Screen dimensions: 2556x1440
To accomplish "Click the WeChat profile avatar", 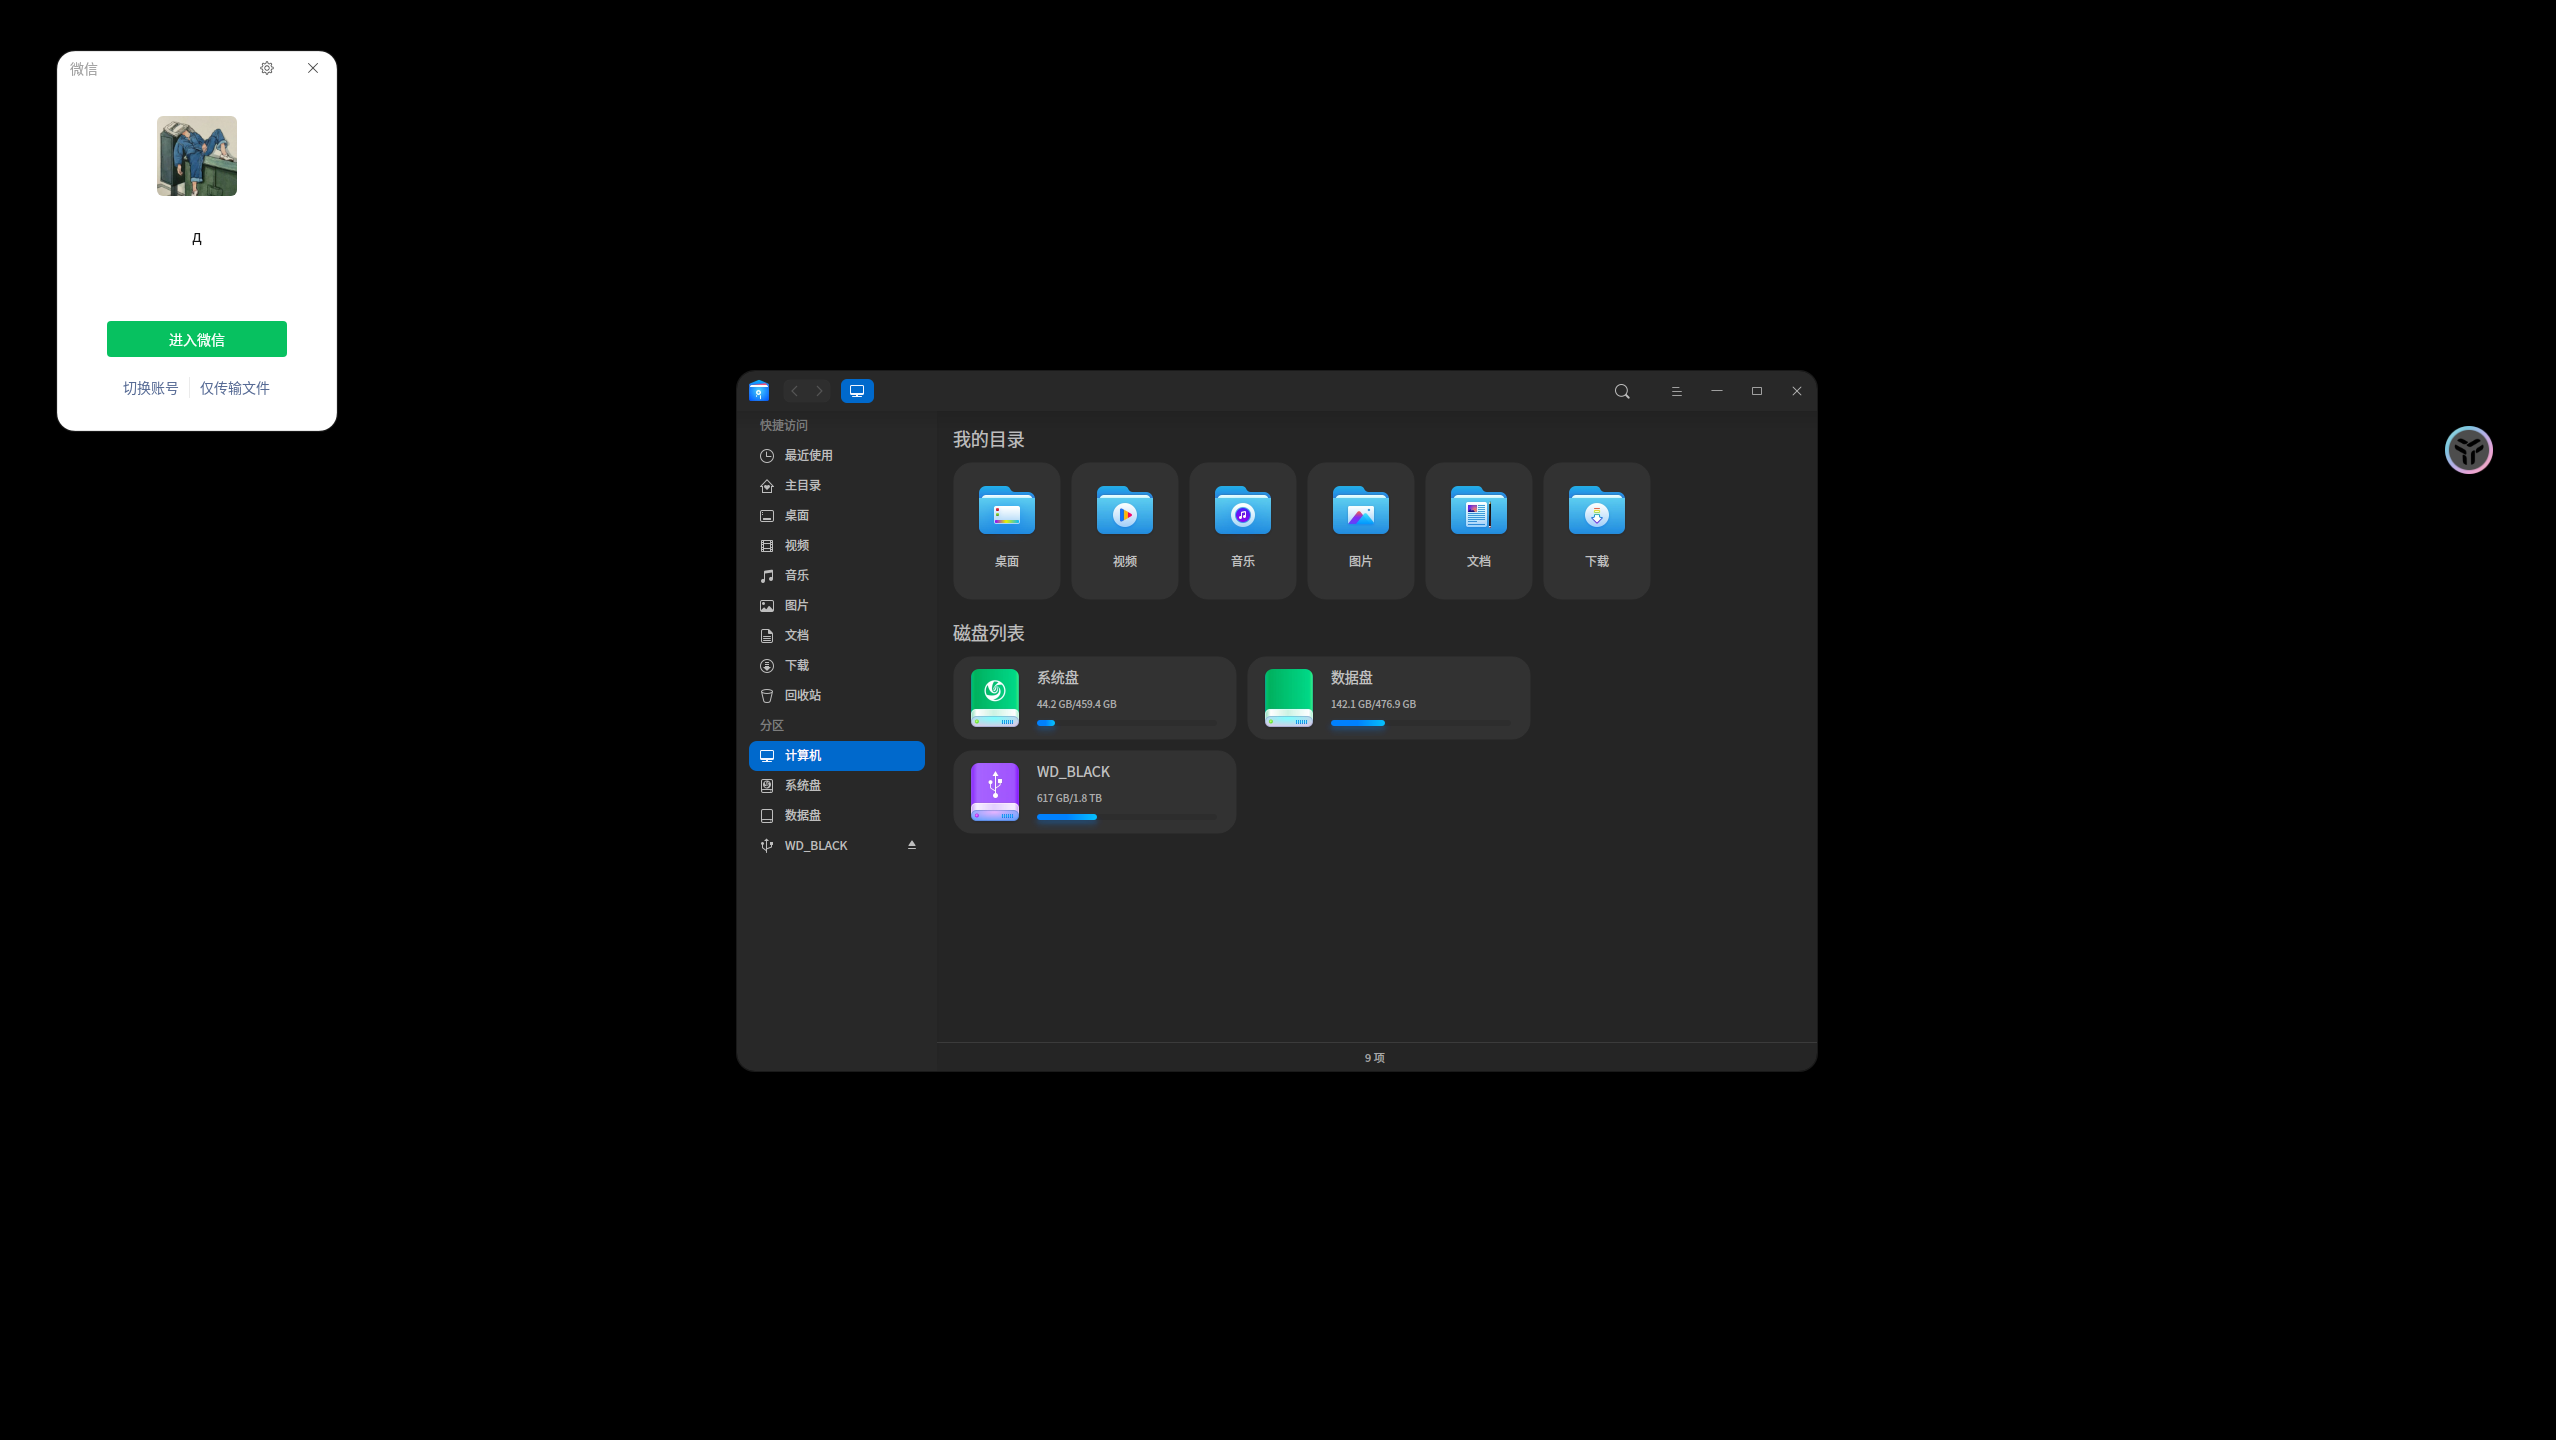I will [197, 156].
